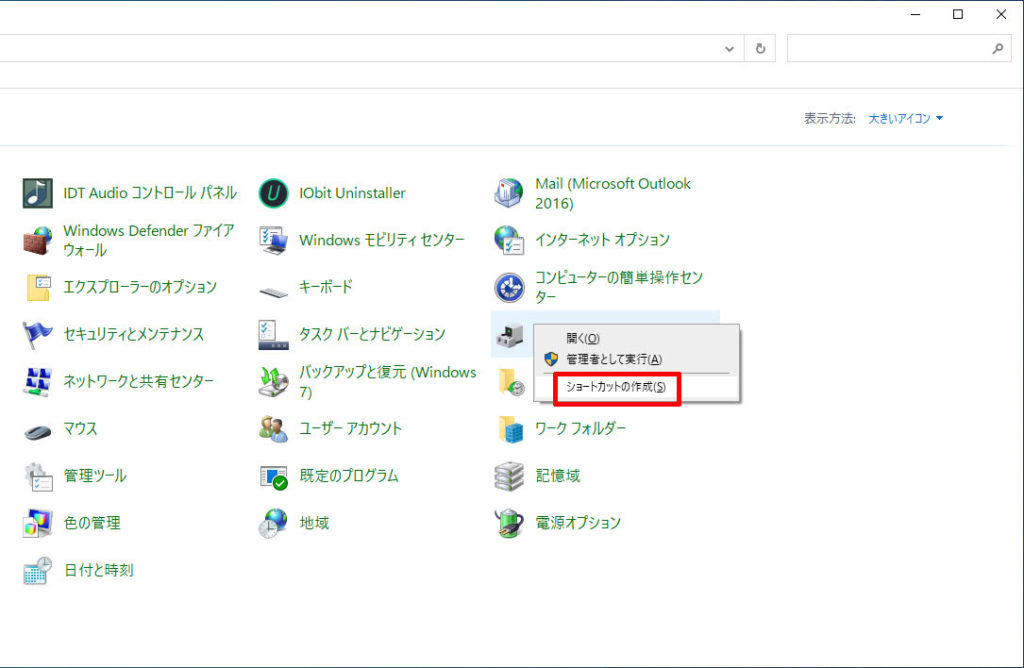Click the Control Panel search box
The height and width of the screenshot is (668, 1024).
point(890,48)
